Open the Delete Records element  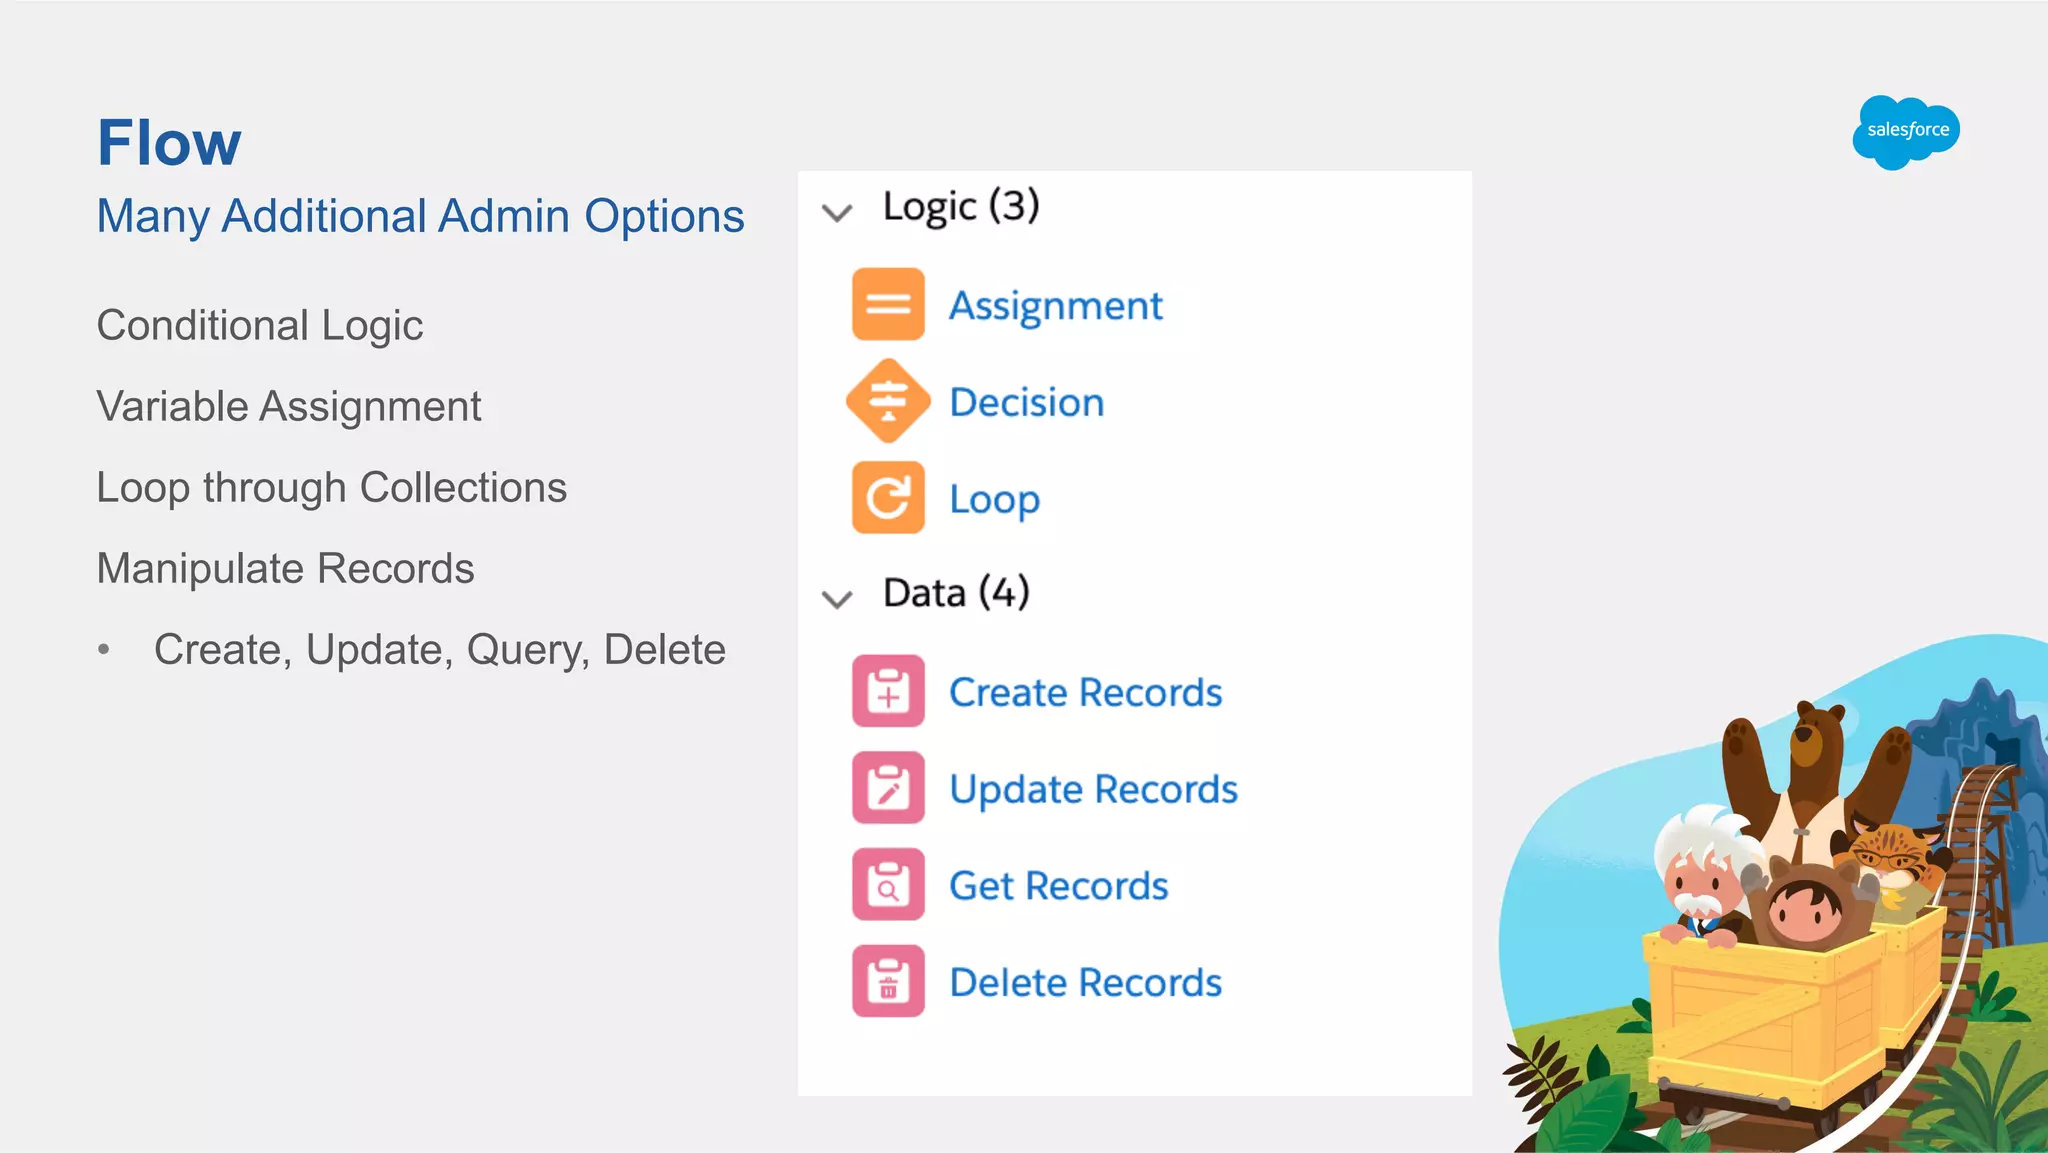coord(1086,983)
